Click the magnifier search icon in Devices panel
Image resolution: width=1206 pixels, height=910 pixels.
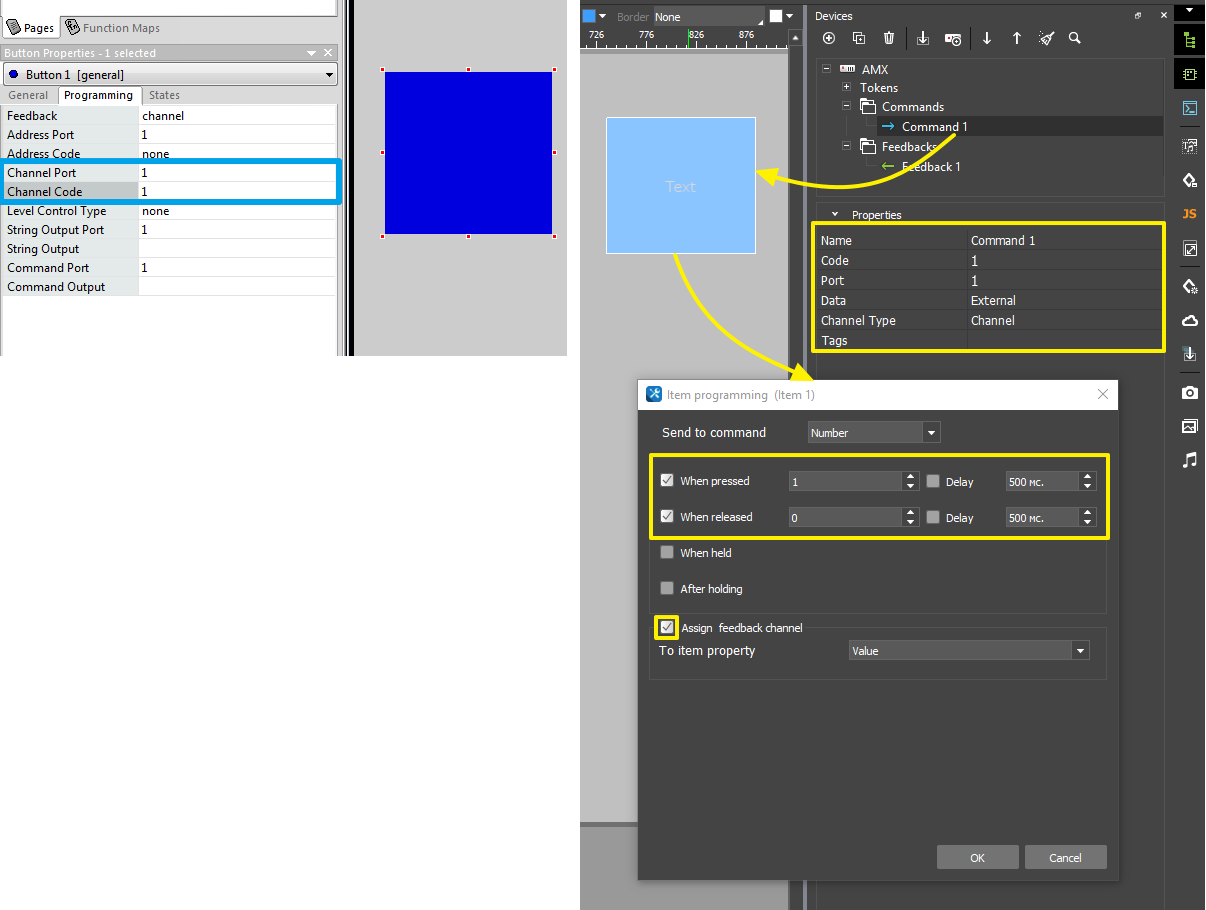[x=1075, y=38]
